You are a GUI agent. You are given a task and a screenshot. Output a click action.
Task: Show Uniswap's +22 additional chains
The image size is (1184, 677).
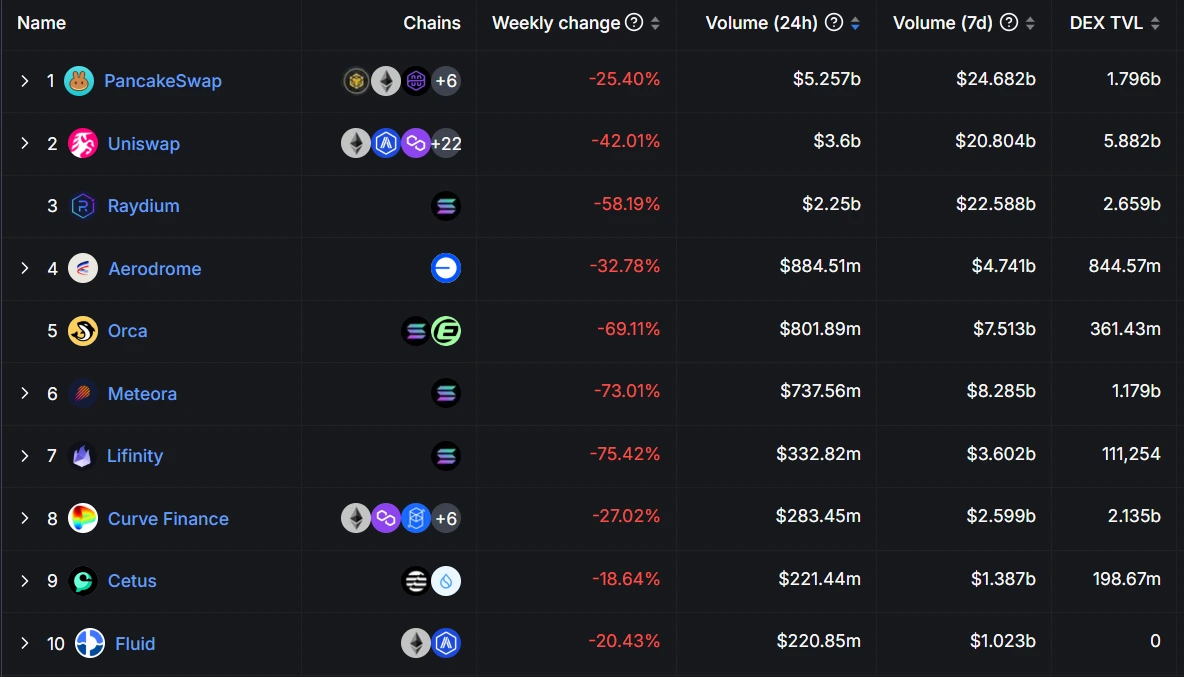click(x=446, y=144)
